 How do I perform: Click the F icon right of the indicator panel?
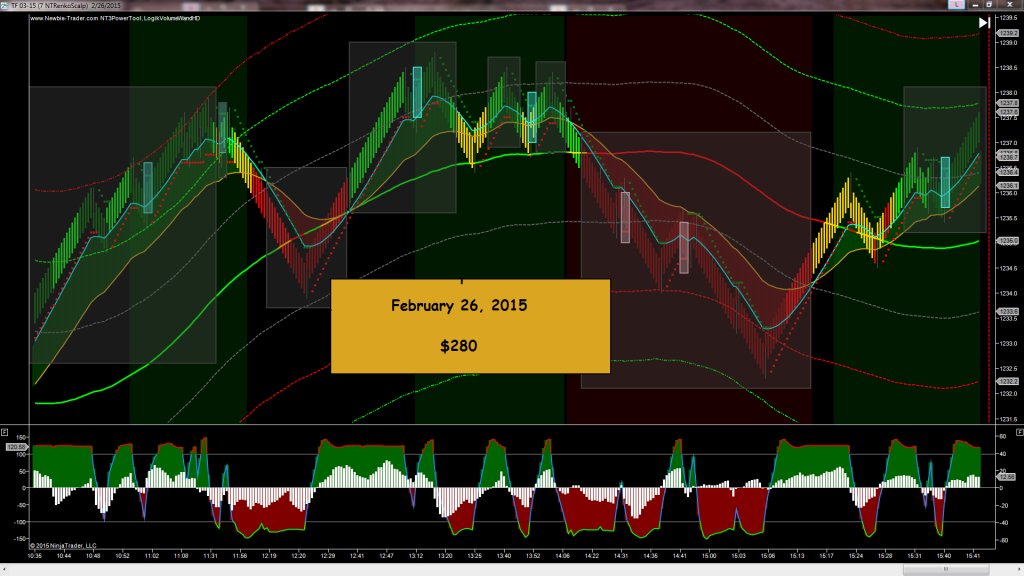point(1019,432)
